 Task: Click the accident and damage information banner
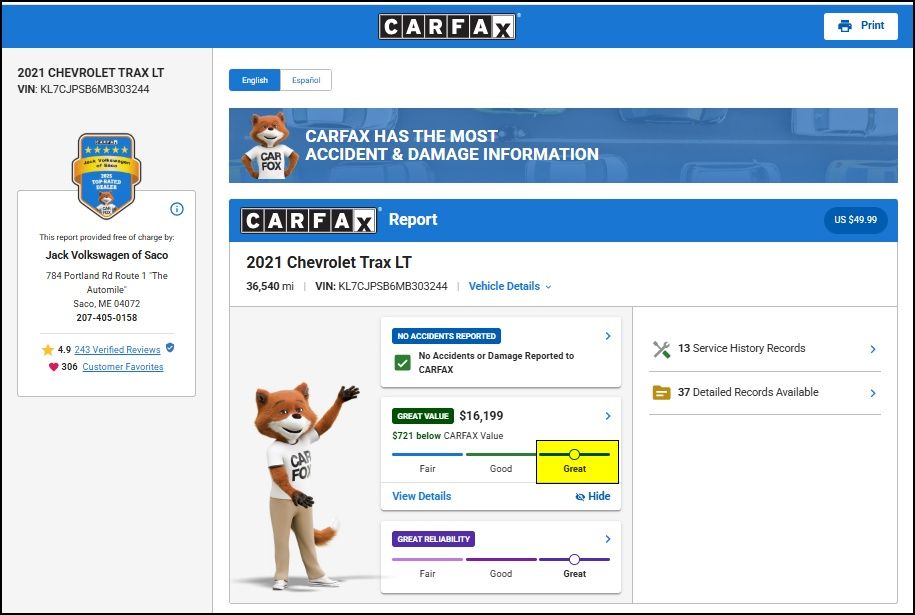coord(563,145)
